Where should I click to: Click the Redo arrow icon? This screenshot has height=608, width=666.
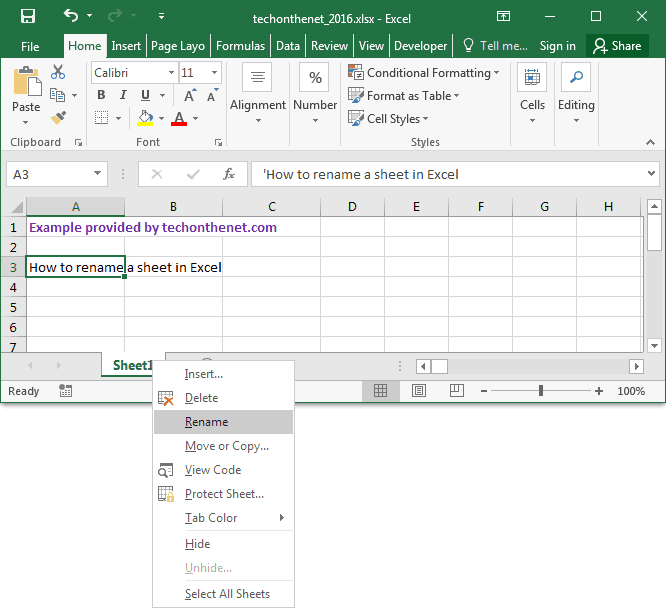115,16
